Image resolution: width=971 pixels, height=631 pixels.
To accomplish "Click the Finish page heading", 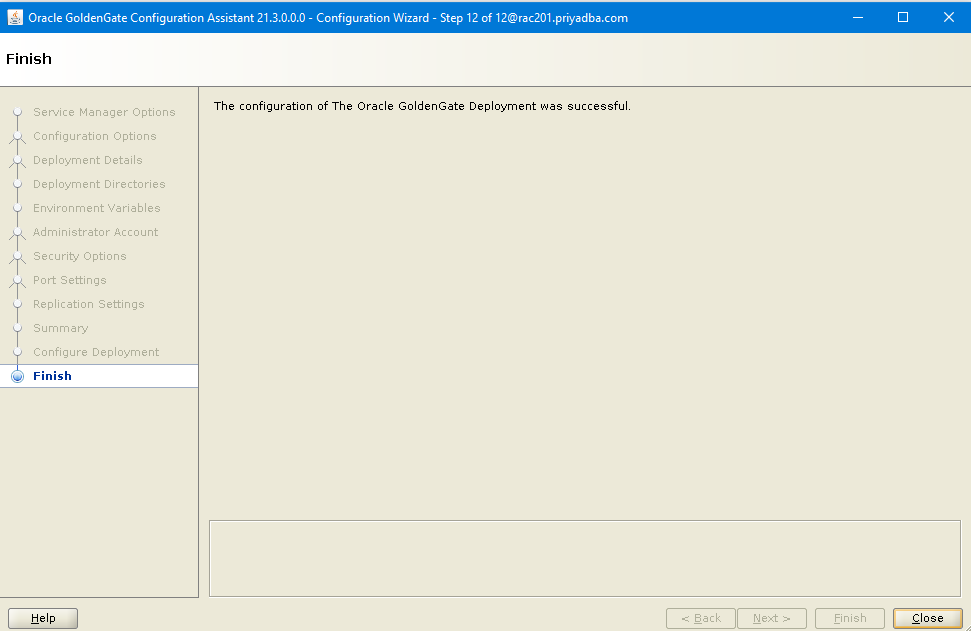I will (x=29, y=59).
